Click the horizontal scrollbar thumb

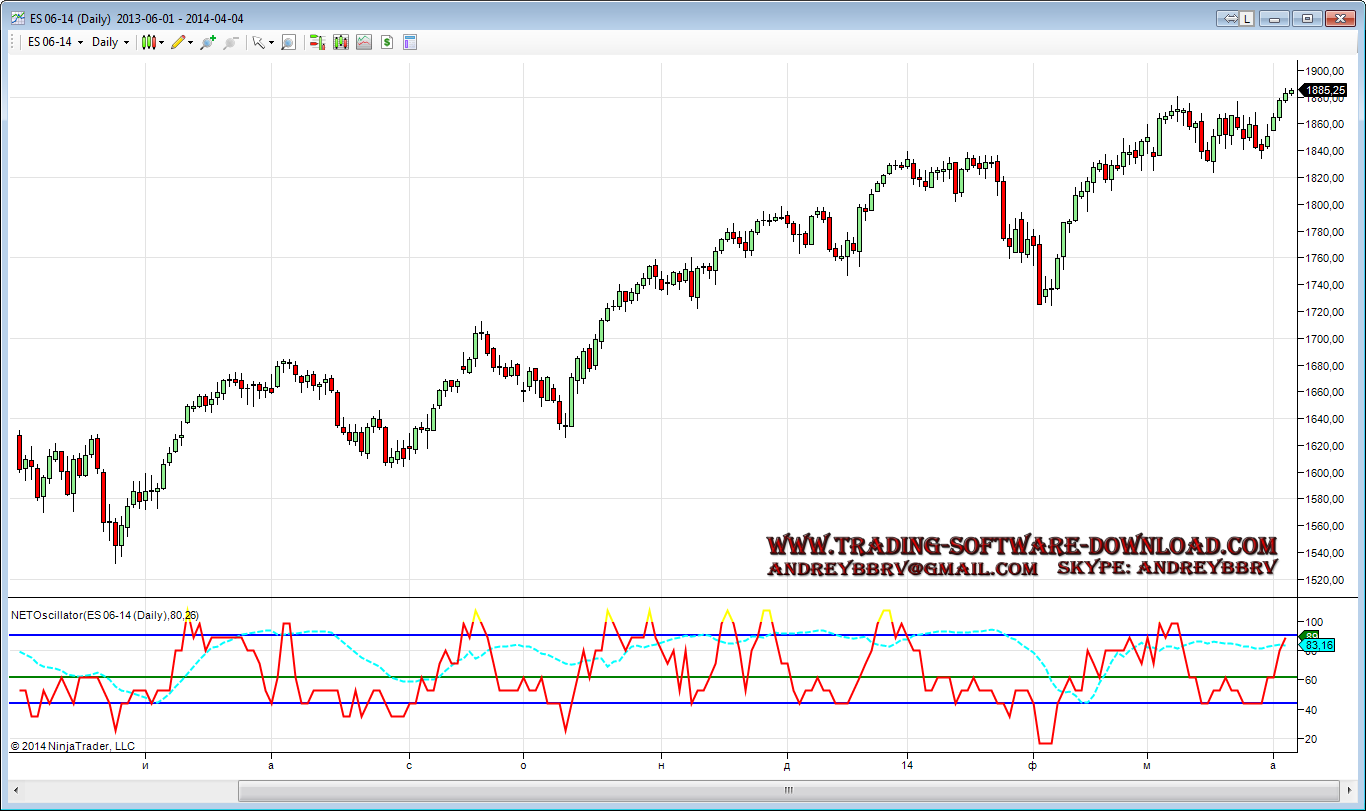pos(787,791)
